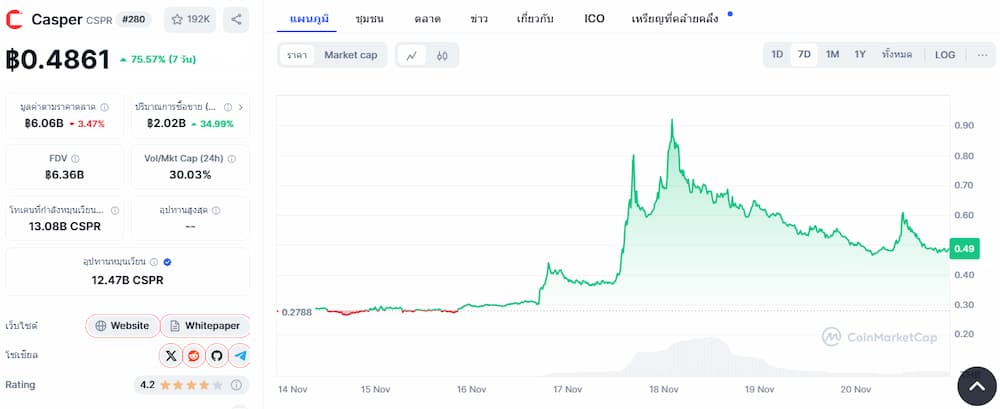Add Casper to watchlist with star button

click(190, 20)
